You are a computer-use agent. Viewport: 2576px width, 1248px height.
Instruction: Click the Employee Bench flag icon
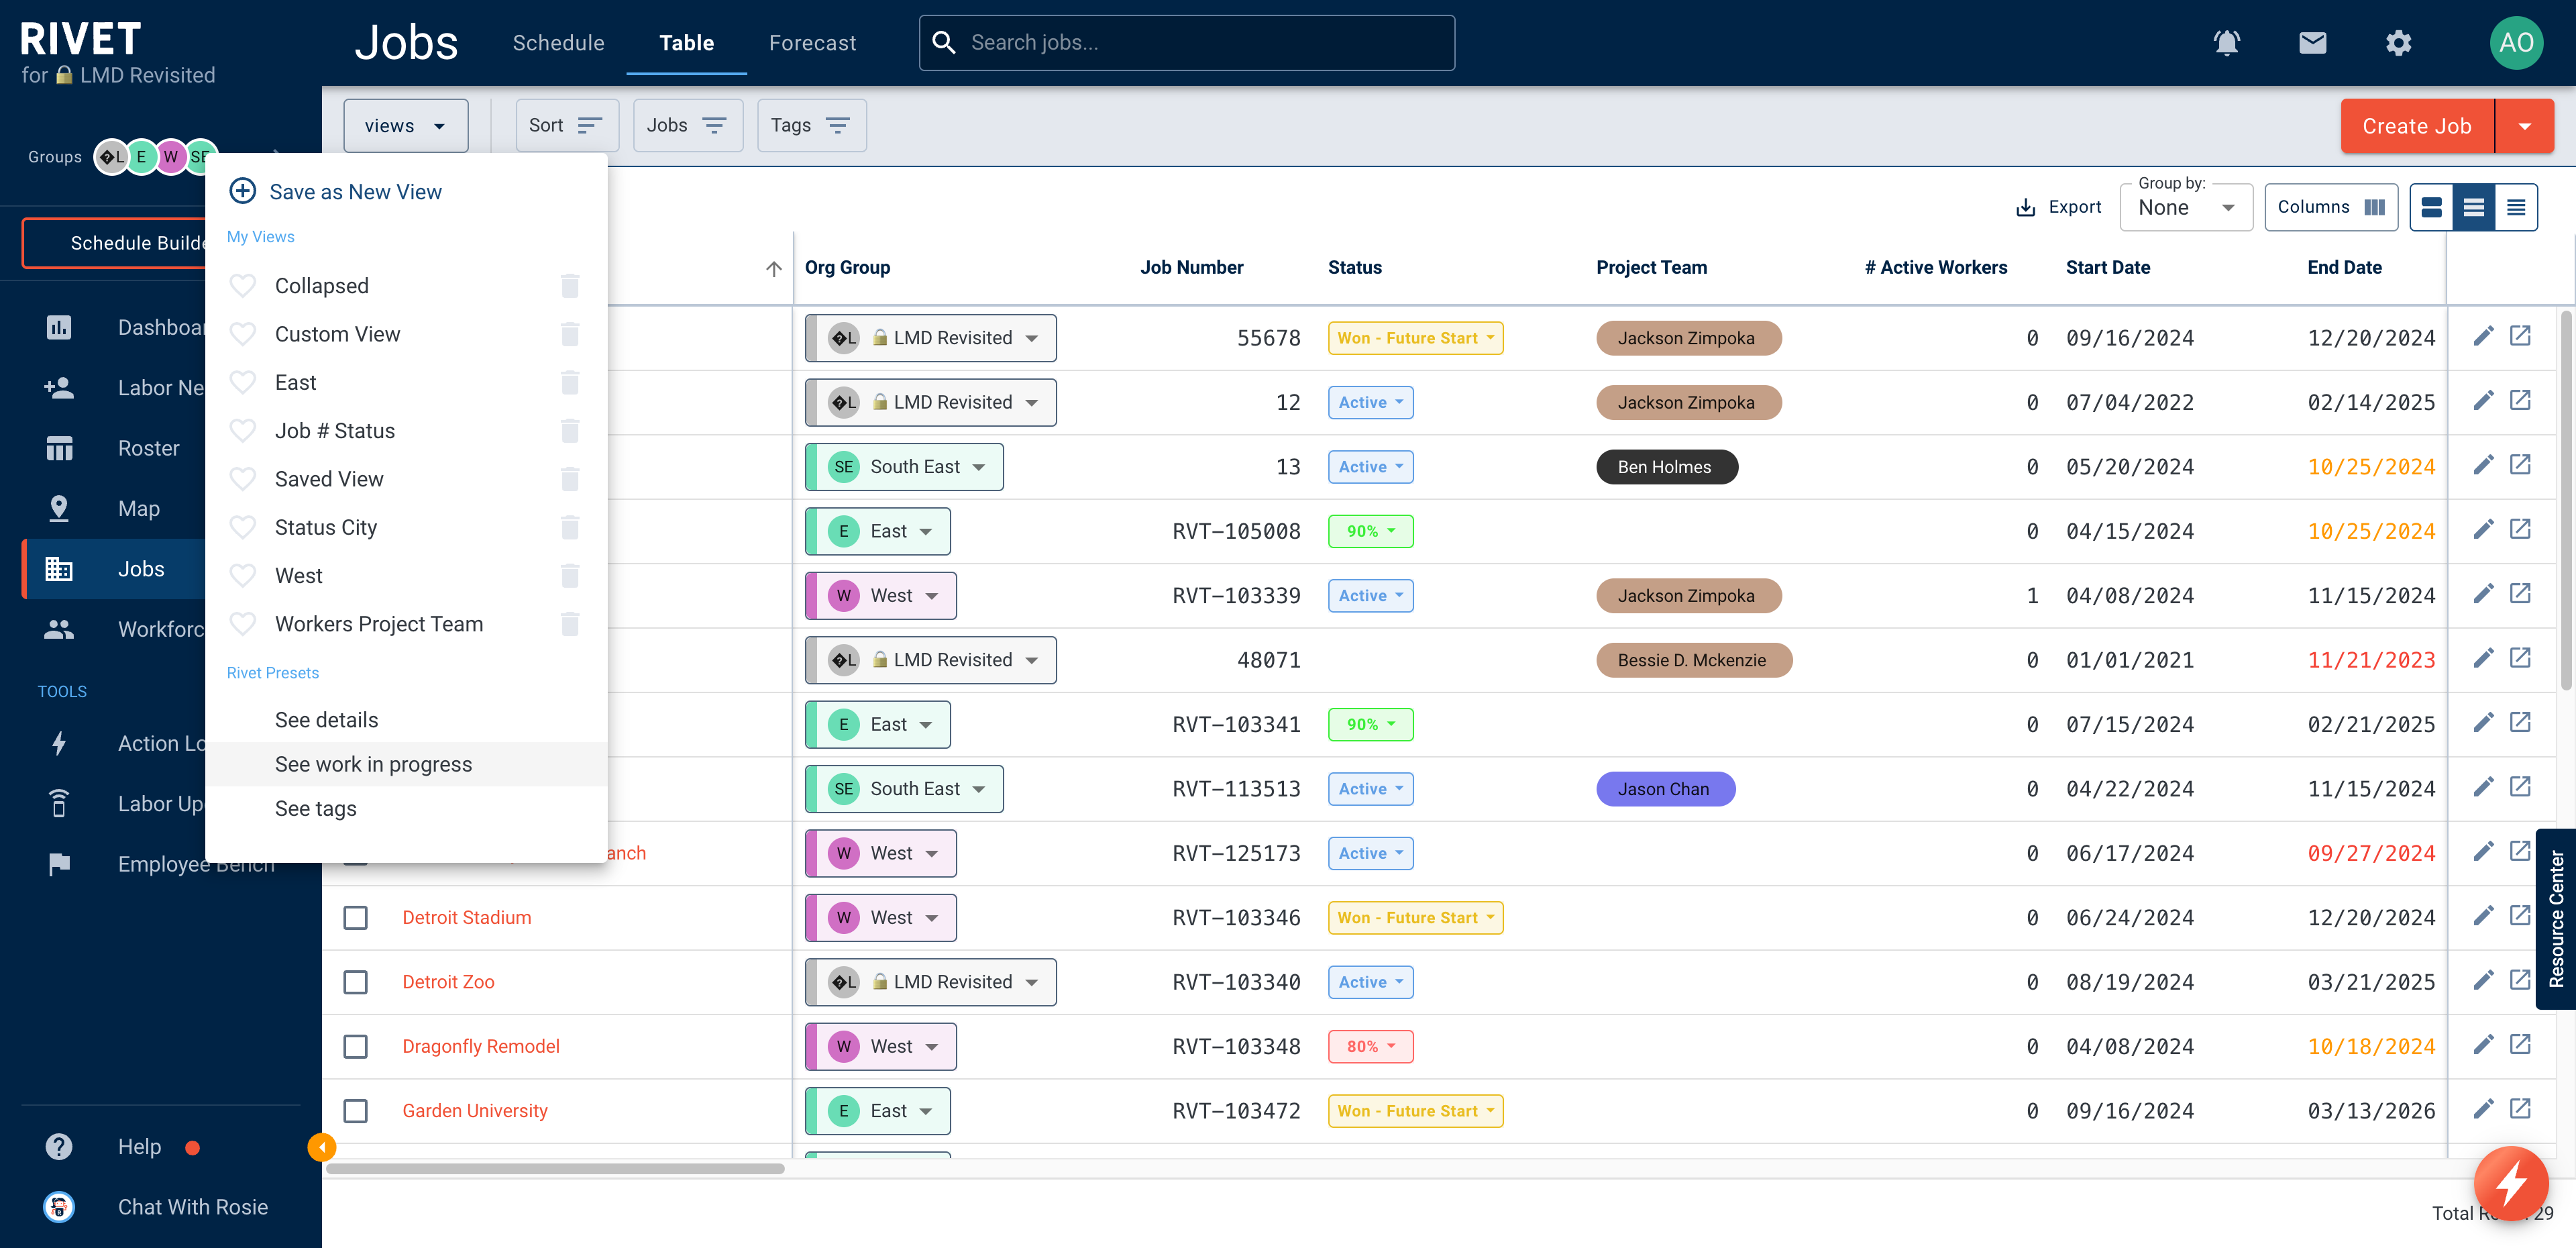(x=59, y=864)
